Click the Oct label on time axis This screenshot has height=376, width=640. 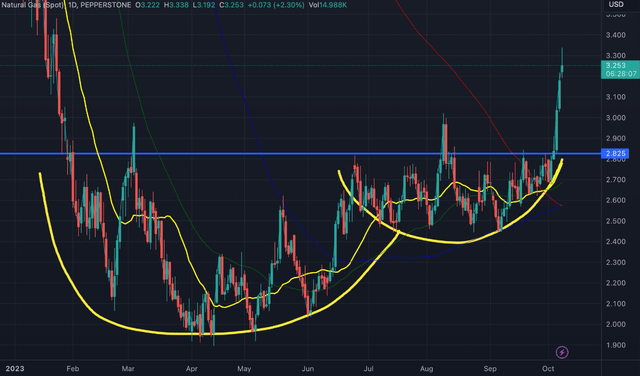(x=548, y=369)
